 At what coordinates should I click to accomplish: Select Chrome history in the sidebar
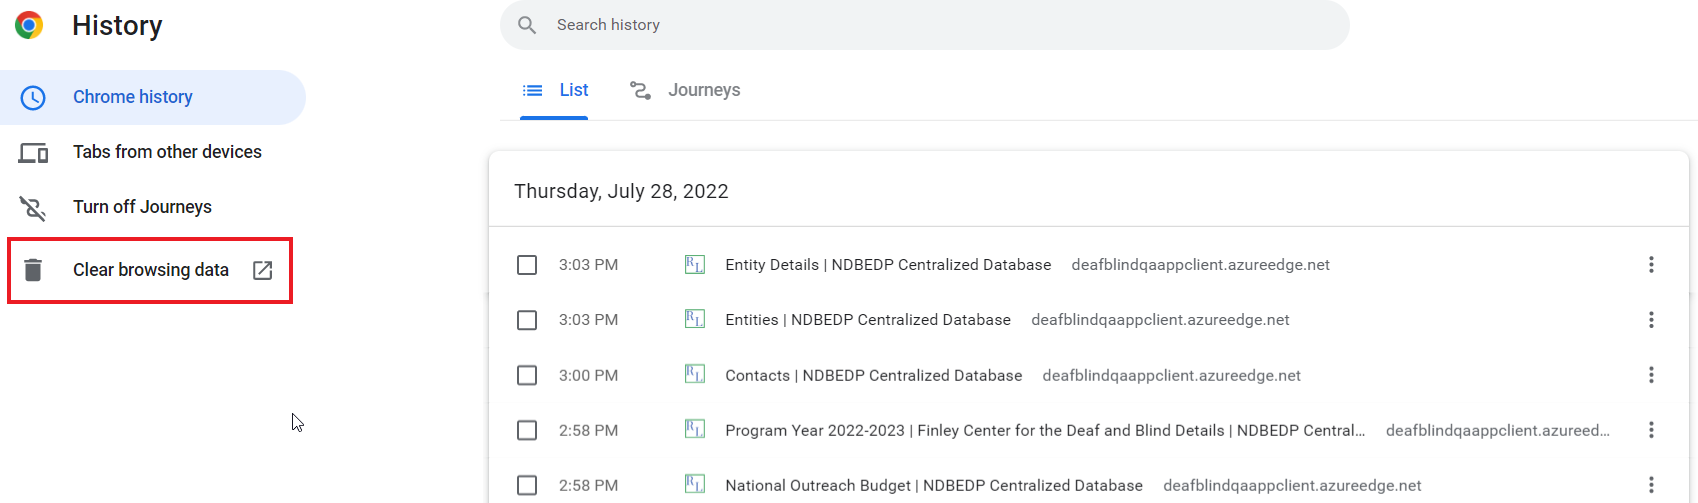click(x=133, y=97)
